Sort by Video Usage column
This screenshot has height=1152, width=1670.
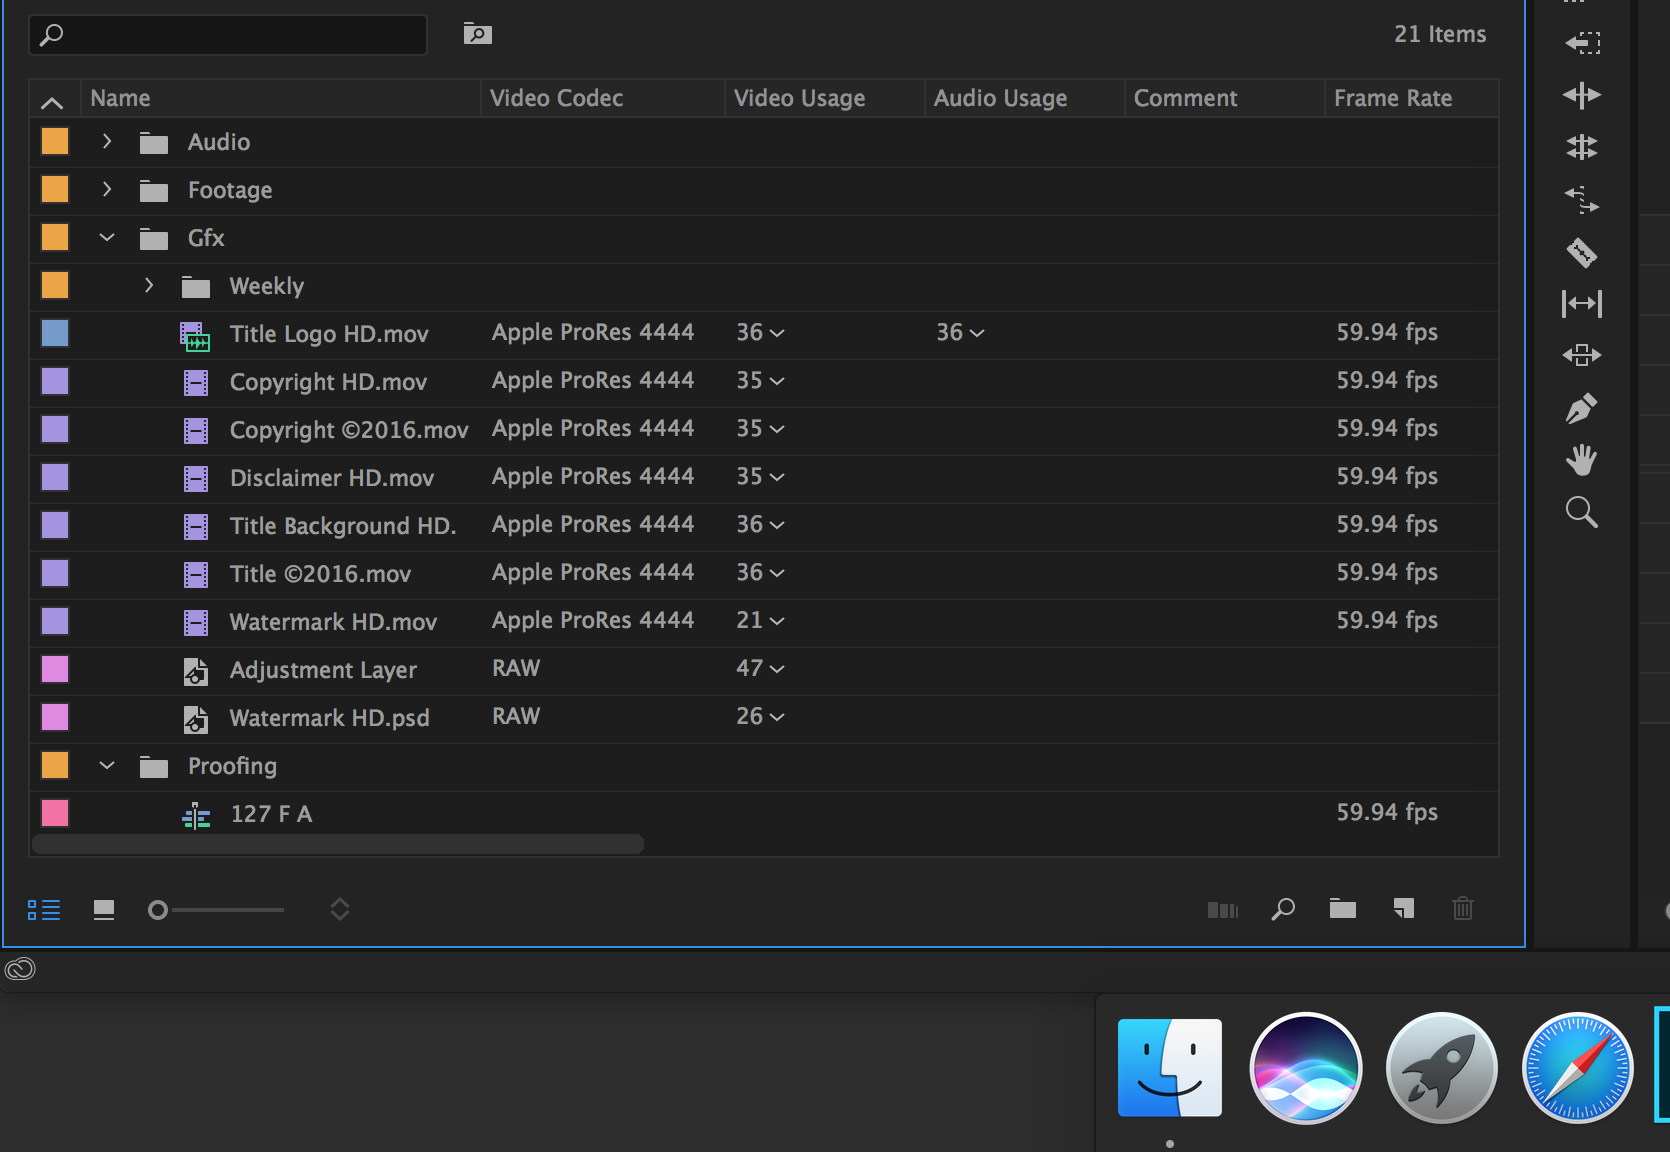pyautogui.click(x=825, y=98)
